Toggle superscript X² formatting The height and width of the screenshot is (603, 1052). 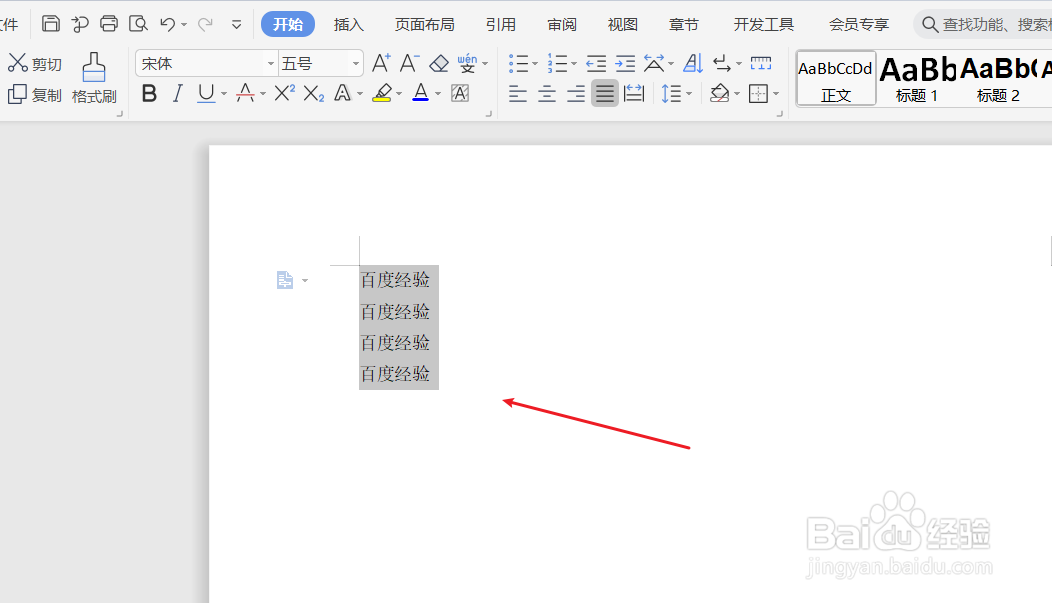coord(284,93)
